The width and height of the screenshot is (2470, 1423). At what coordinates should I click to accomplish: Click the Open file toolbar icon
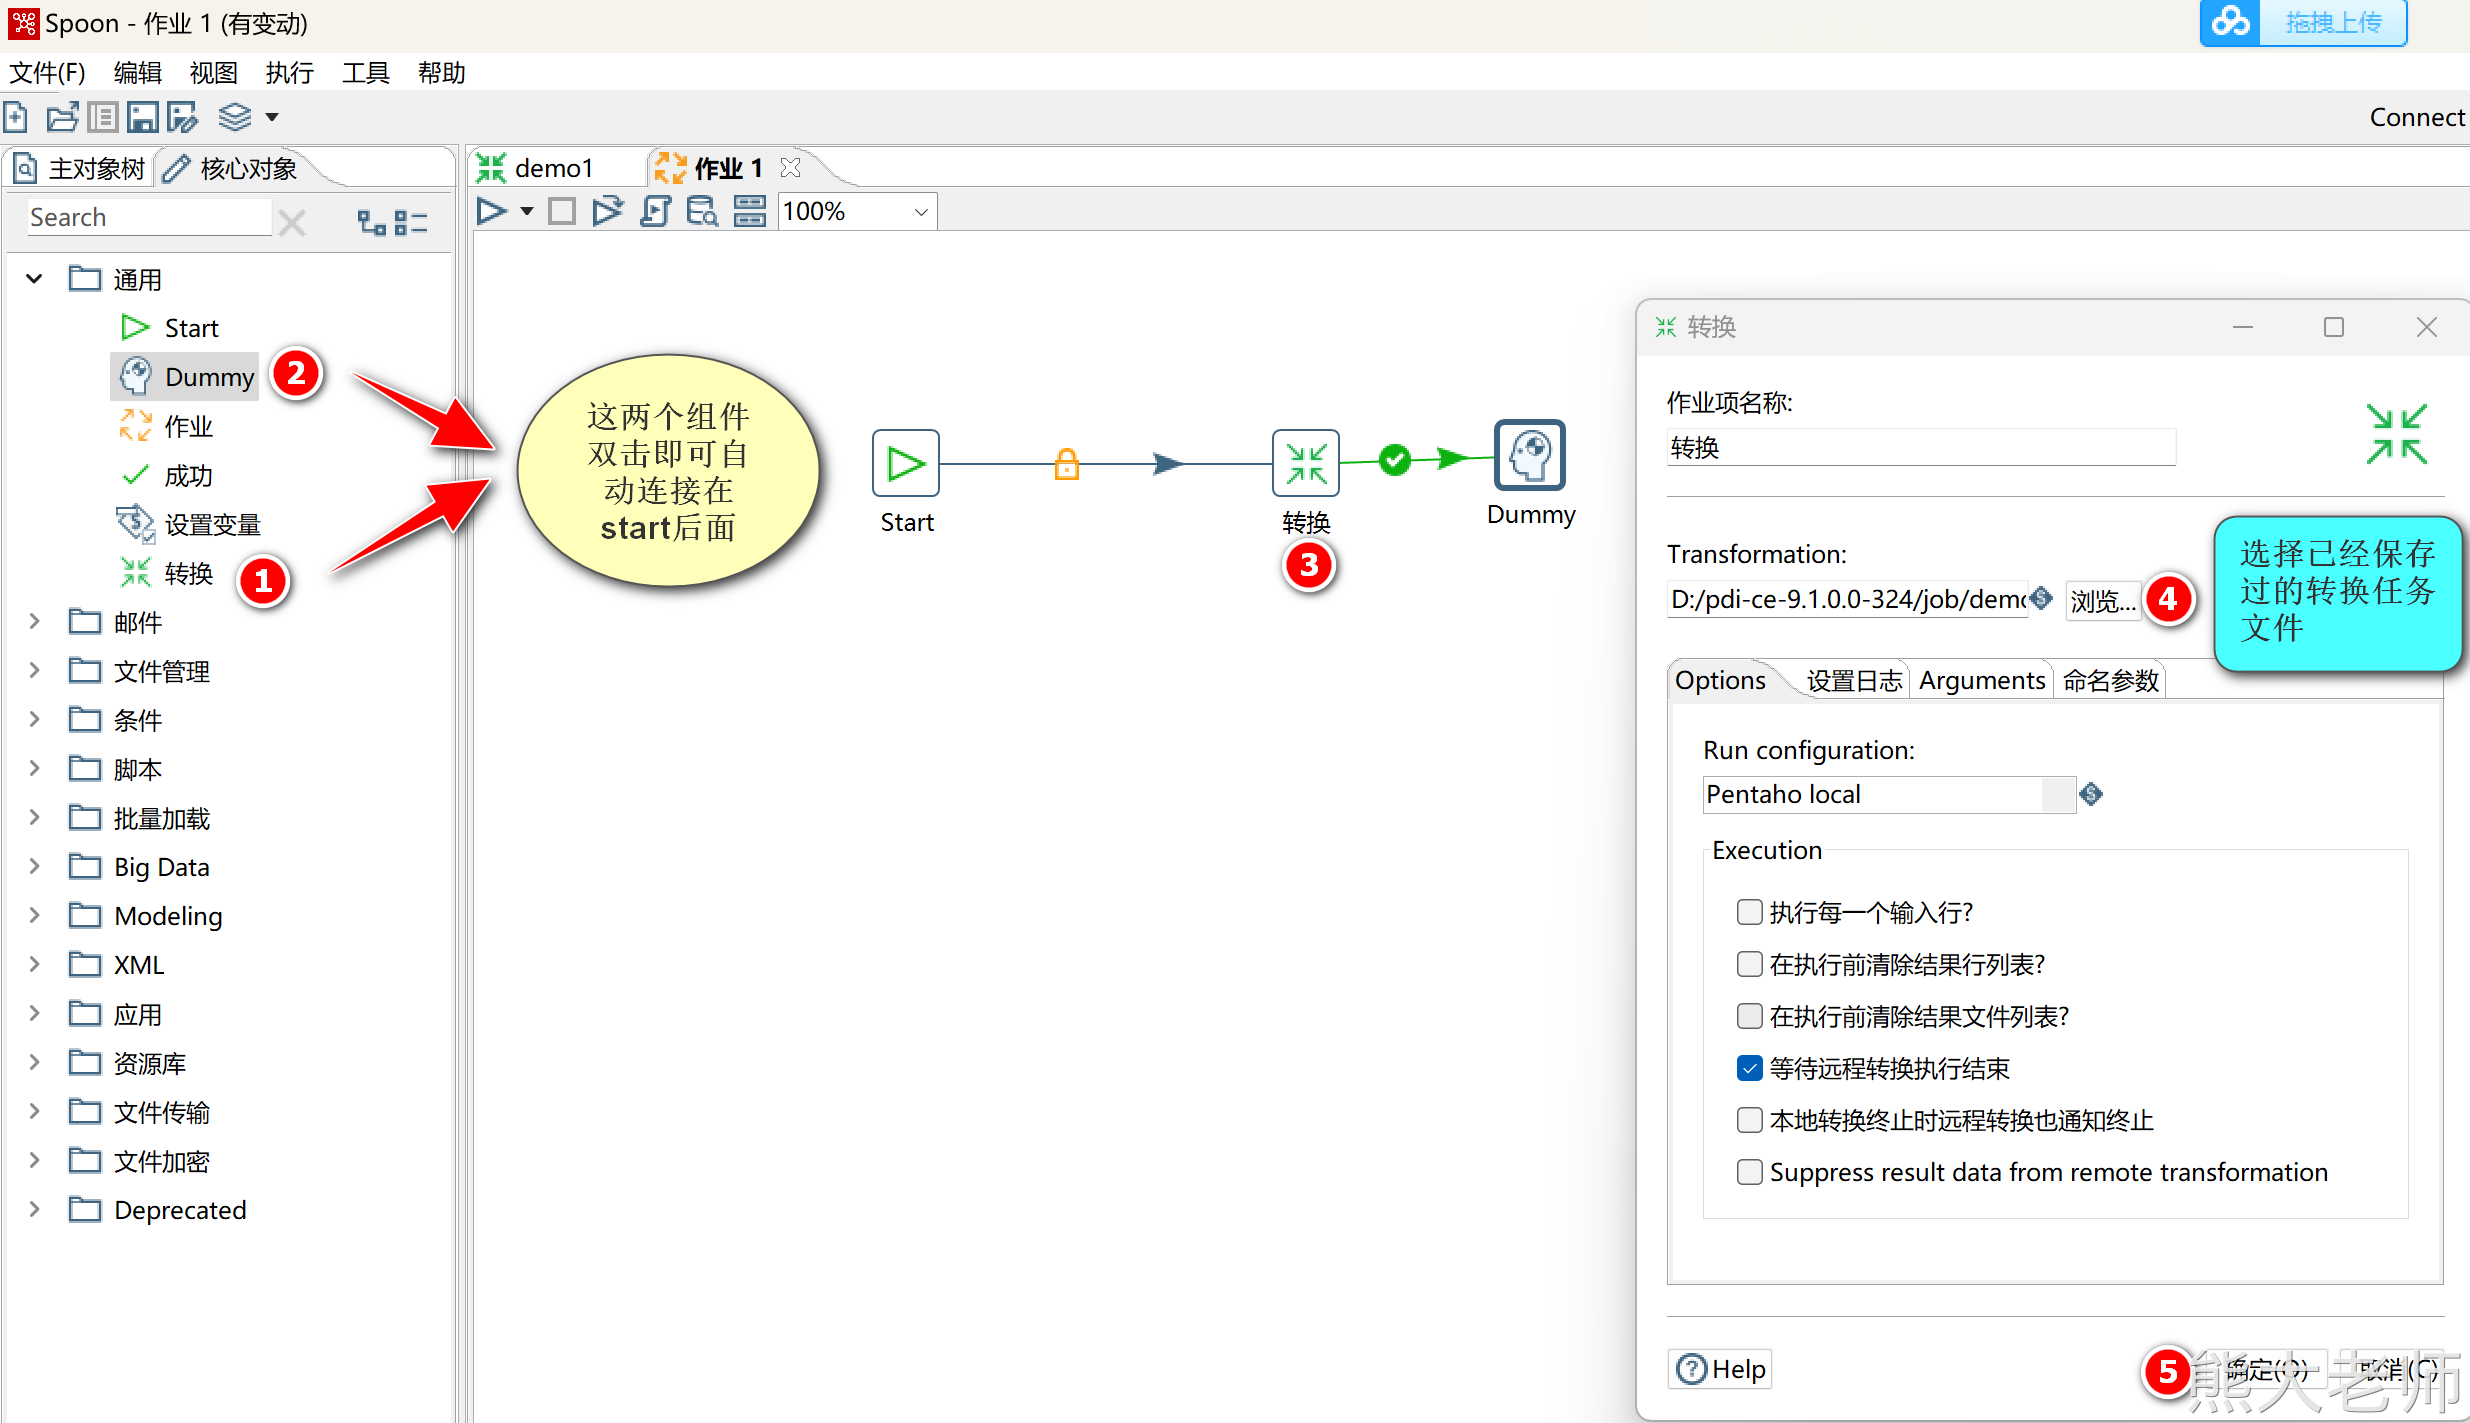(62, 118)
